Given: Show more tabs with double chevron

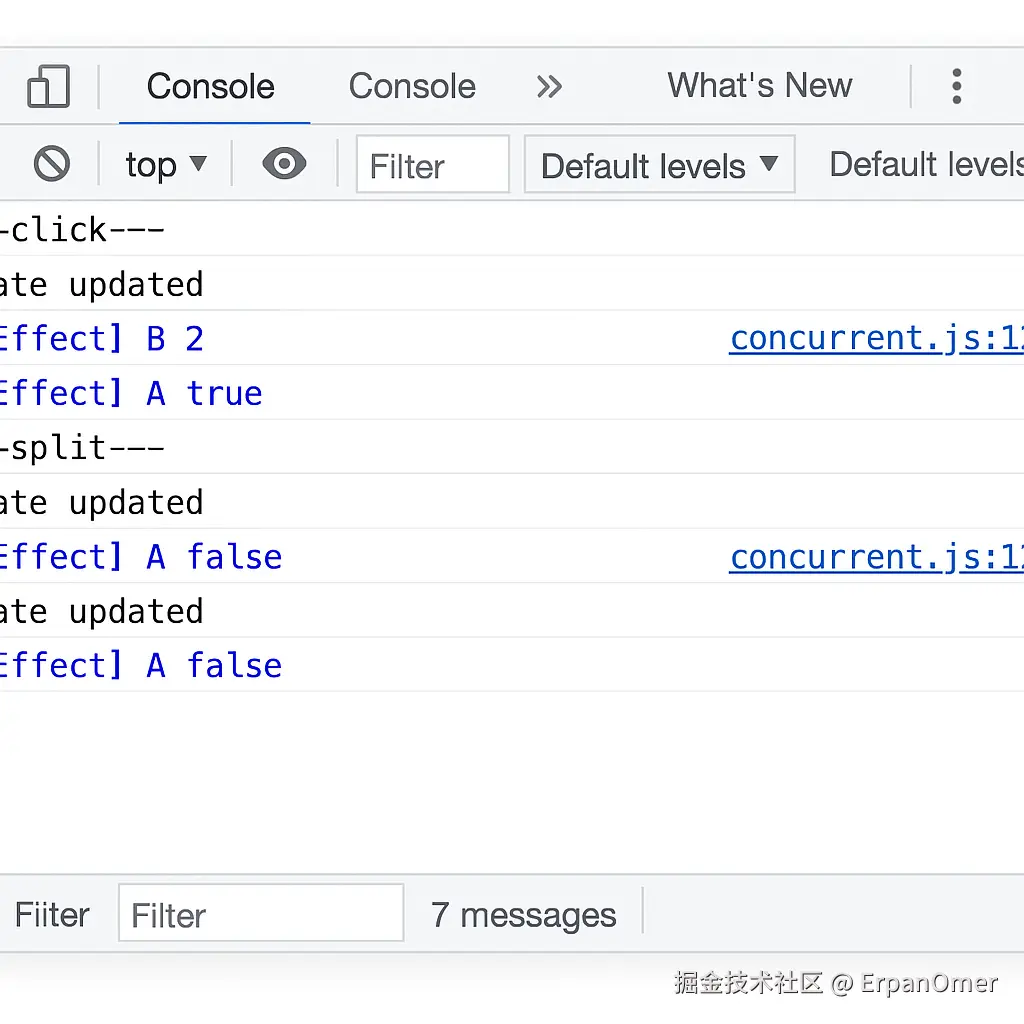Looking at the screenshot, I should pos(549,86).
